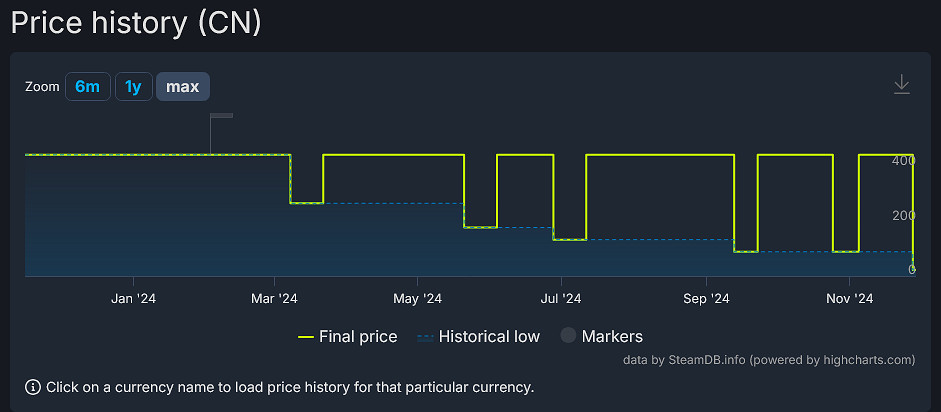Click the dashed Historical low line symbol
Screen dimensions: 941x412
tap(426, 337)
